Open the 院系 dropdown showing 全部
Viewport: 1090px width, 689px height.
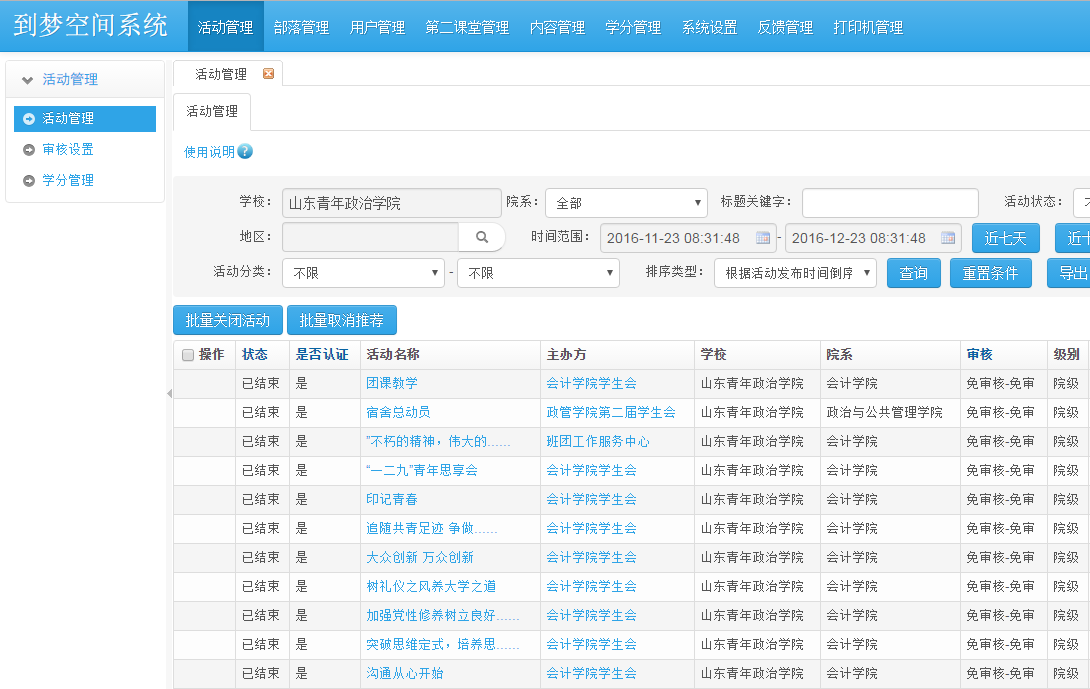(625, 203)
